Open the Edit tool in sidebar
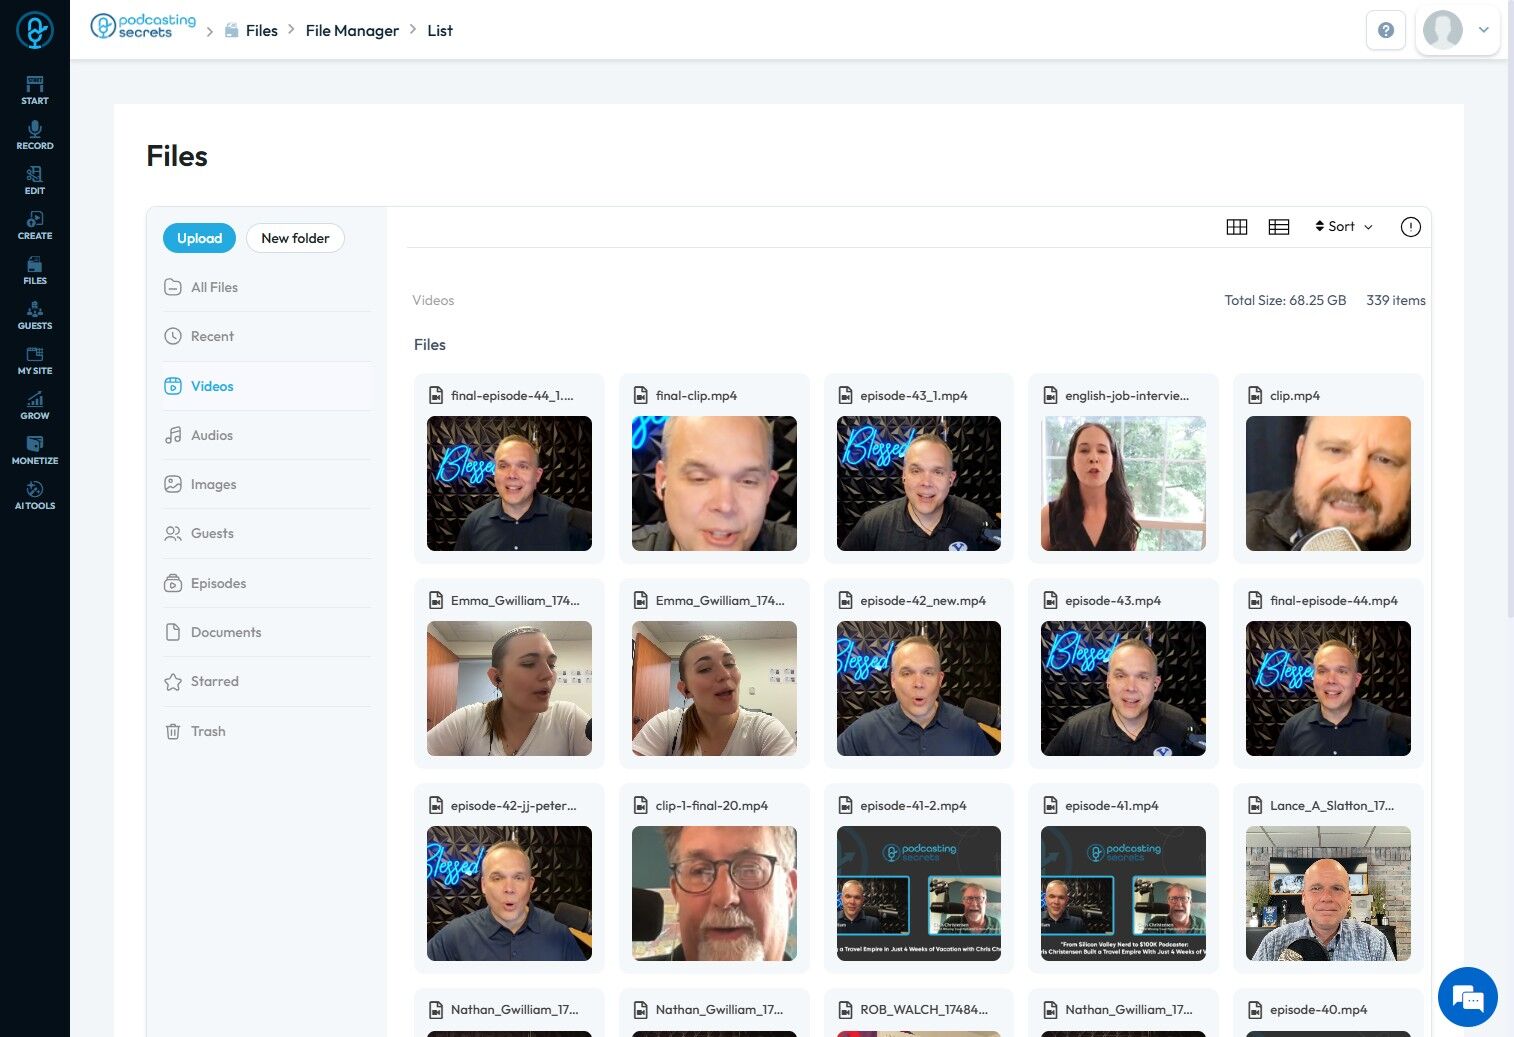The width and height of the screenshot is (1514, 1037). (x=35, y=180)
